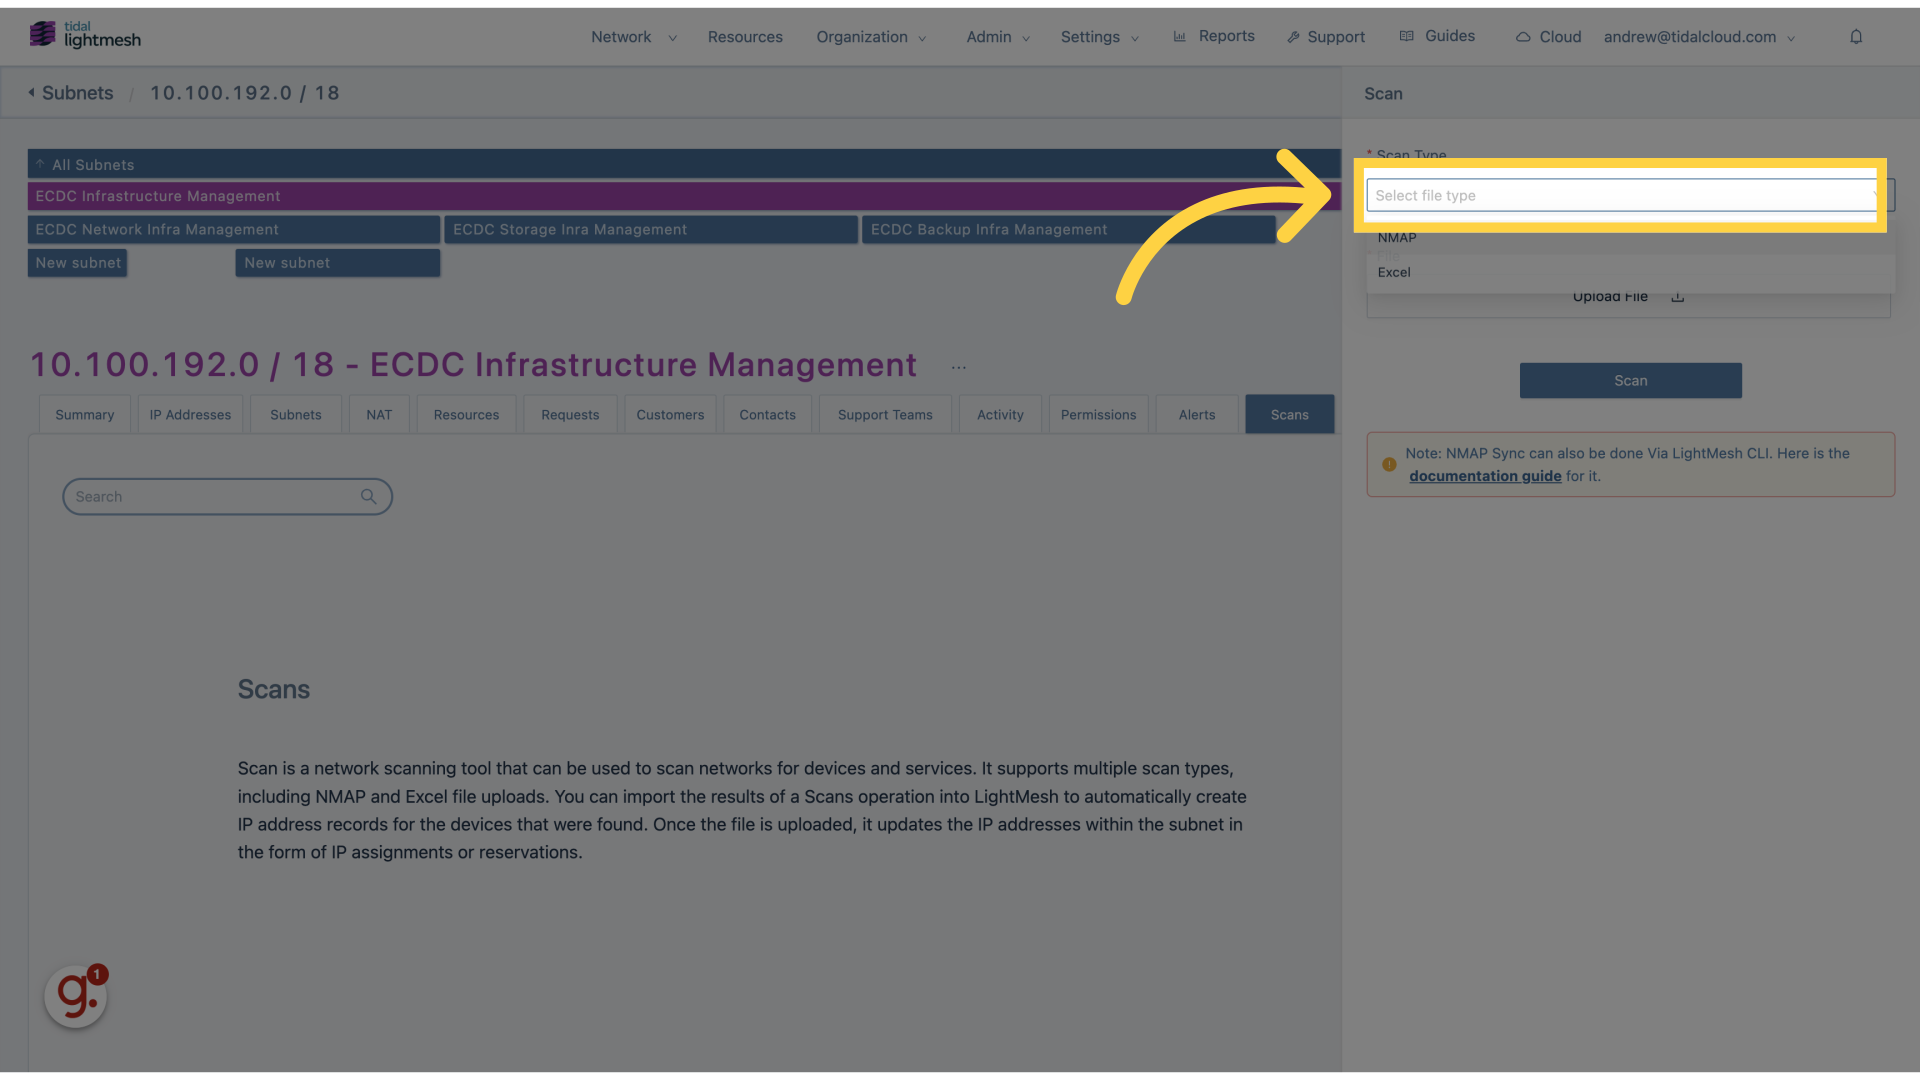
Task: Open Support in top navigation
Action: point(1336,37)
